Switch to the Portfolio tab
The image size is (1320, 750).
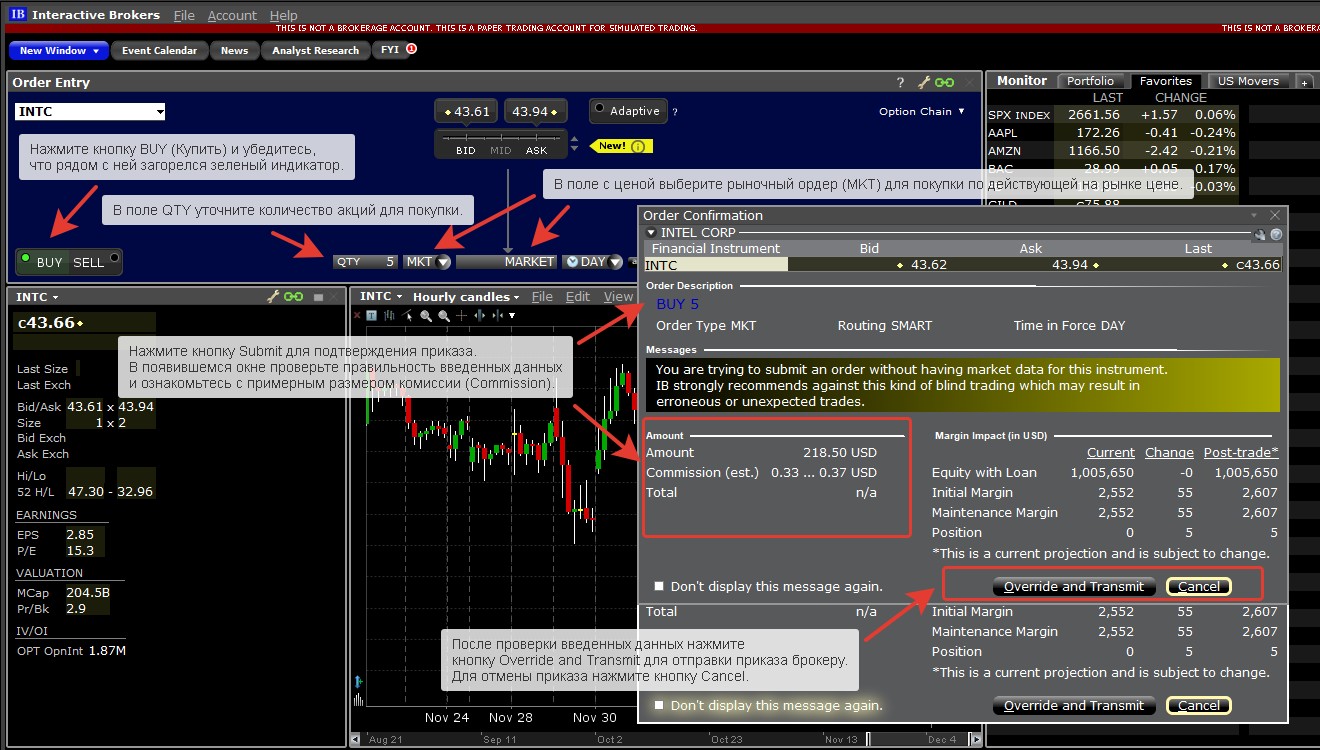pos(1090,81)
